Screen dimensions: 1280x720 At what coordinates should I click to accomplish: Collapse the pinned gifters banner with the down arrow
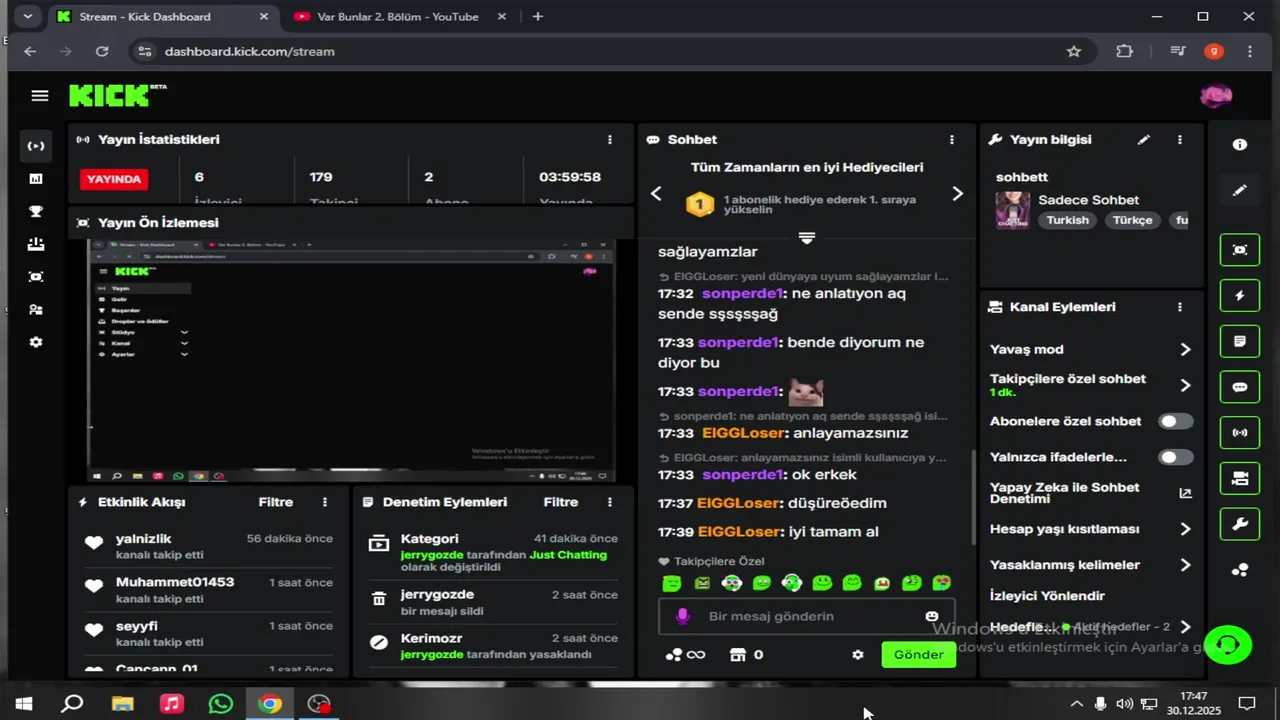point(807,238)
